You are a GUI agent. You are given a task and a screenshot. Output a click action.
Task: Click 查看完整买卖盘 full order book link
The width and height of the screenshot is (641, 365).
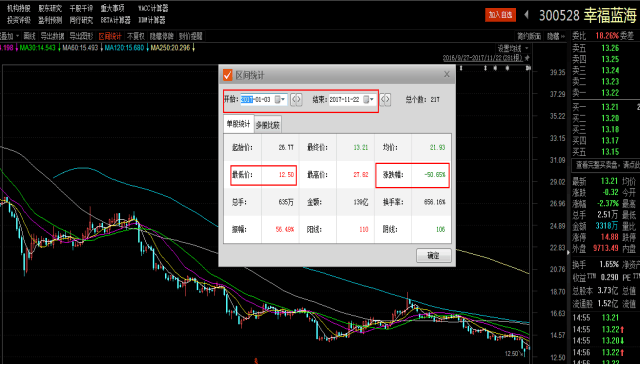coord(606,166)
